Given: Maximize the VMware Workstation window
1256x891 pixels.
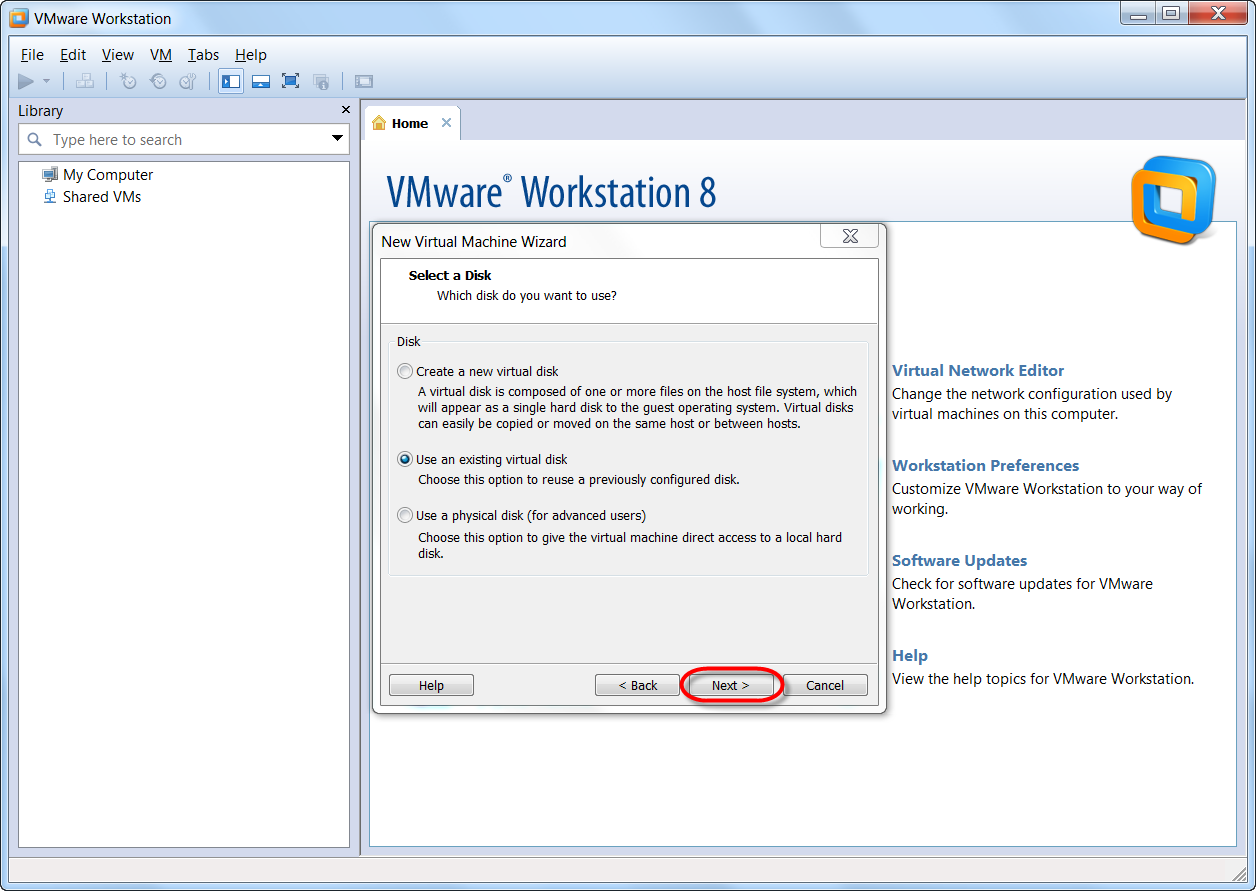Looking at the screenshot, I should tap(1170, 13).
